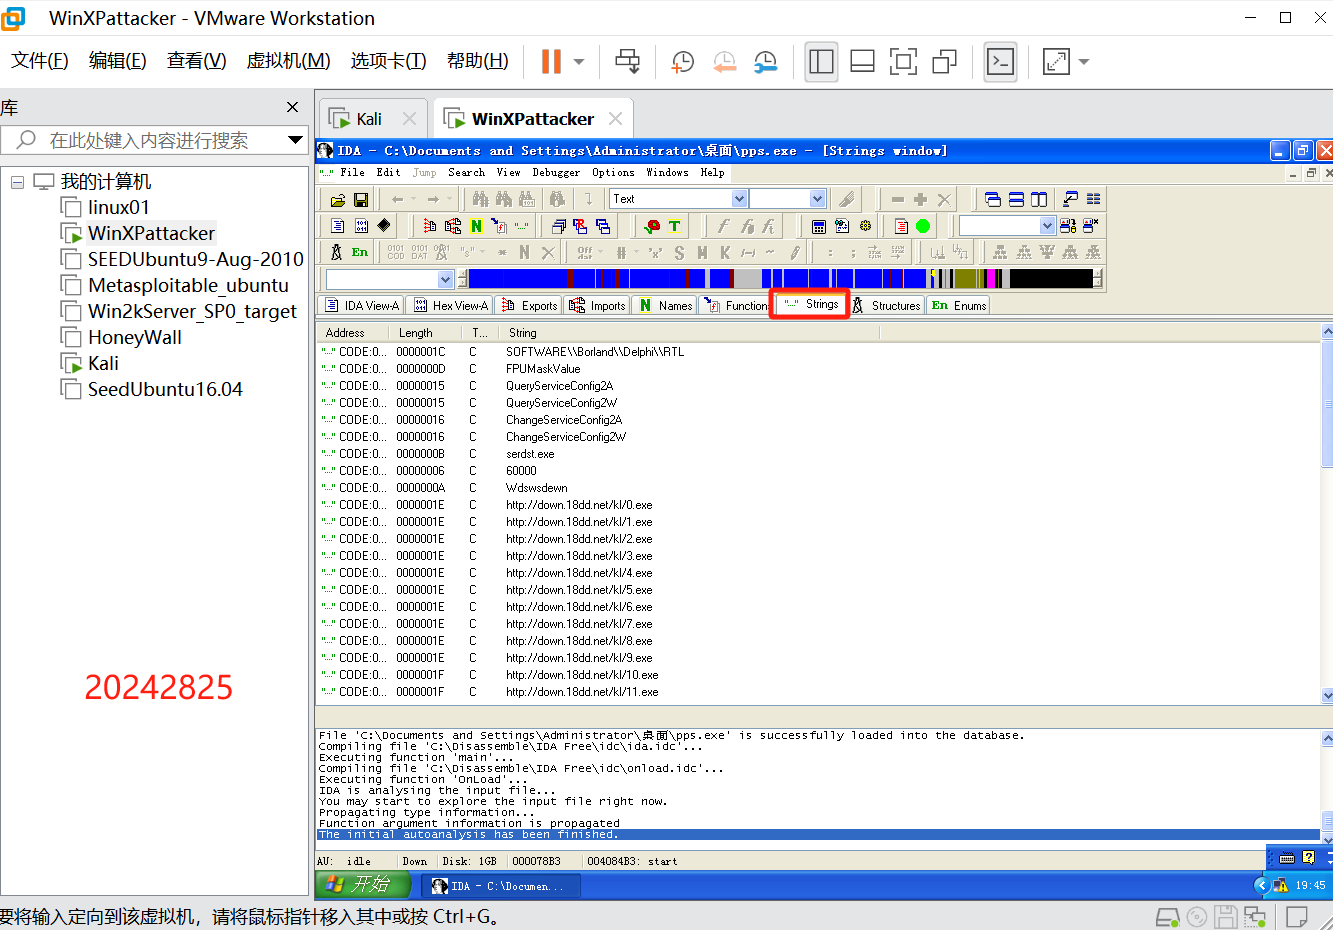The height and width of the screenshot is (930, 1333).
Task: Enter VMware full screen mode icon
Action: pos(903,62)
